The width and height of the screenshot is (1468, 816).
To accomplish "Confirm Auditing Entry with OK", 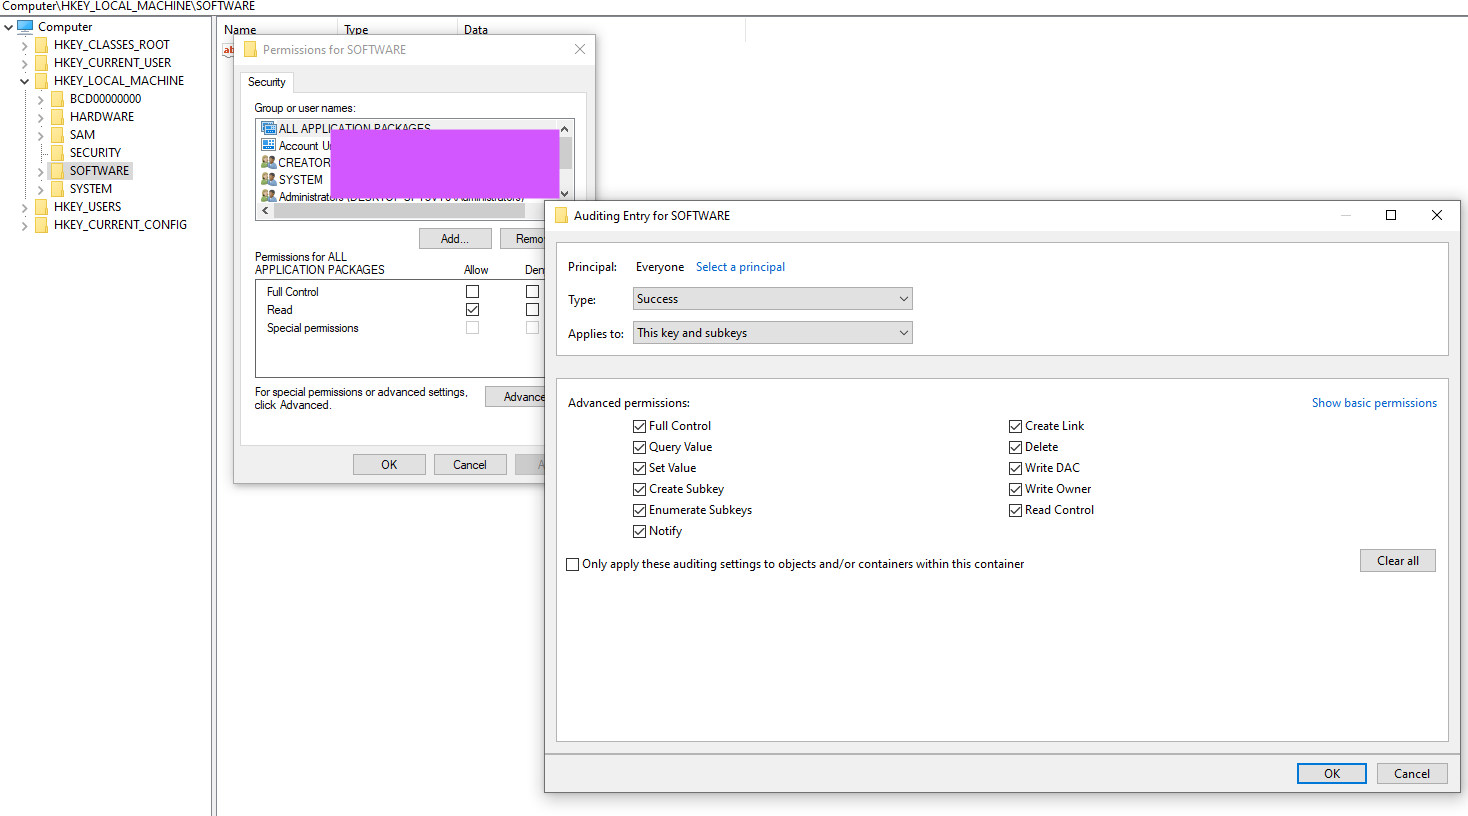I will [1332, 773].
